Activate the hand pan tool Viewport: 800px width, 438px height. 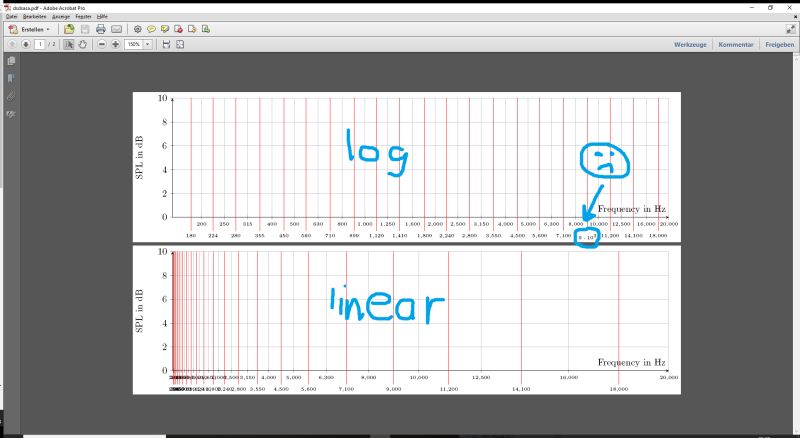point(82,44)
